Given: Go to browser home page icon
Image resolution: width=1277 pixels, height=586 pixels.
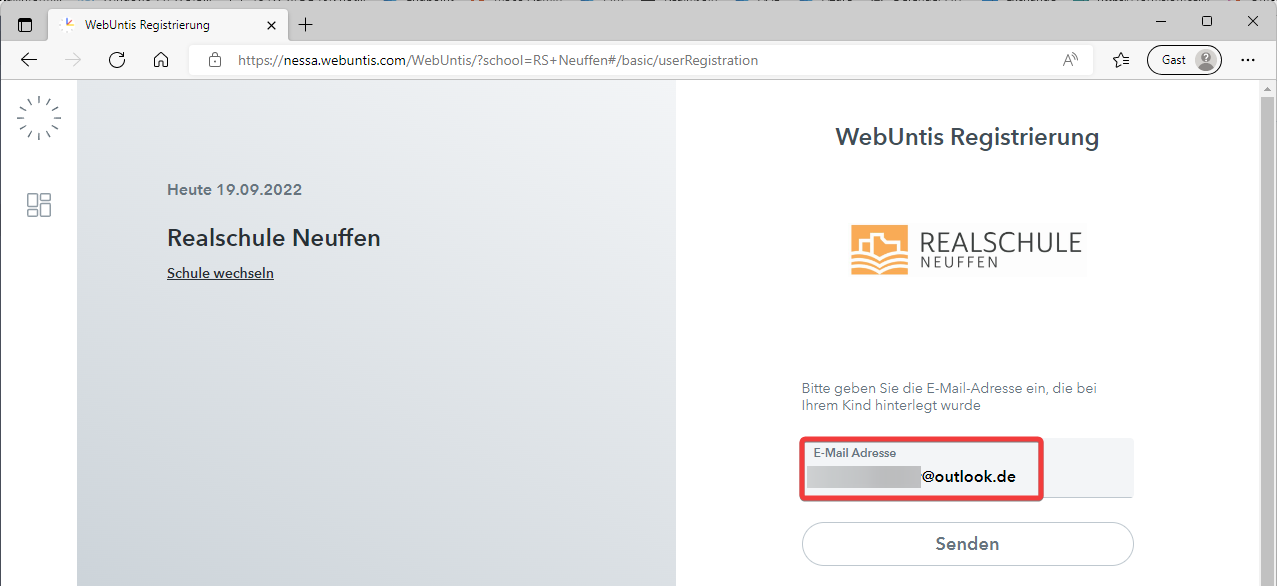Looking at the screenshot, I should click(161, 60).
